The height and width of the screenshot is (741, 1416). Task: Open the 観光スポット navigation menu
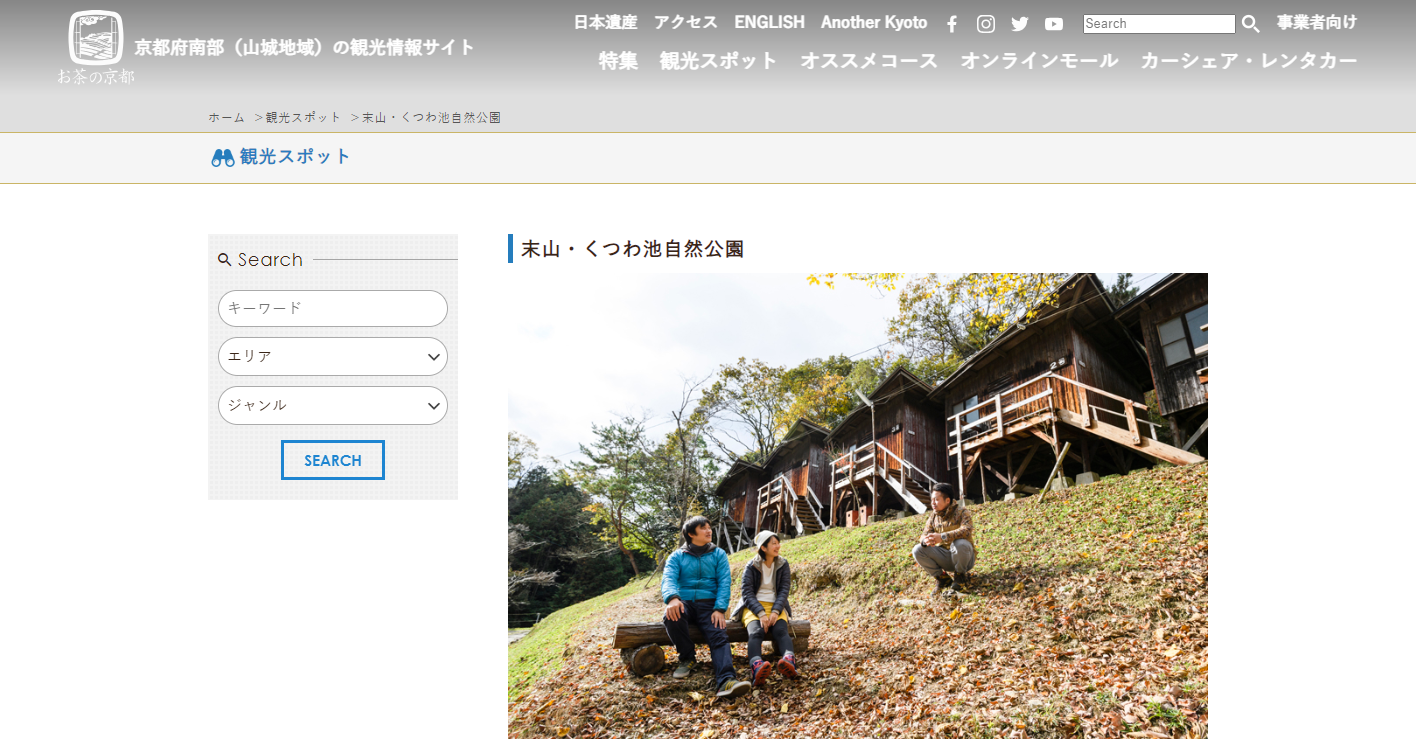tap(718, 61)
